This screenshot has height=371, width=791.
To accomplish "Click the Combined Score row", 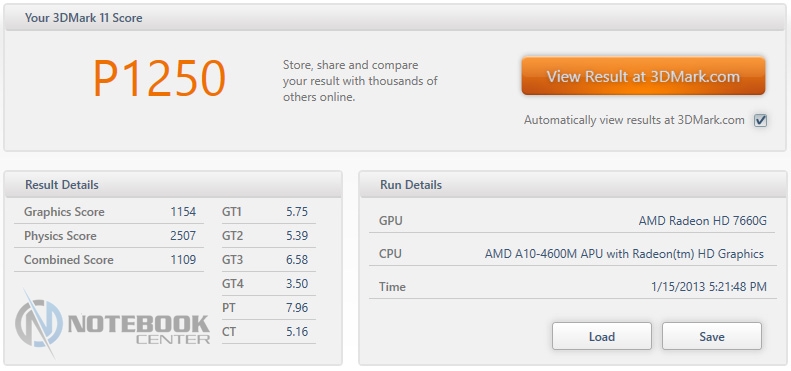I will click(x=109, y=260).
